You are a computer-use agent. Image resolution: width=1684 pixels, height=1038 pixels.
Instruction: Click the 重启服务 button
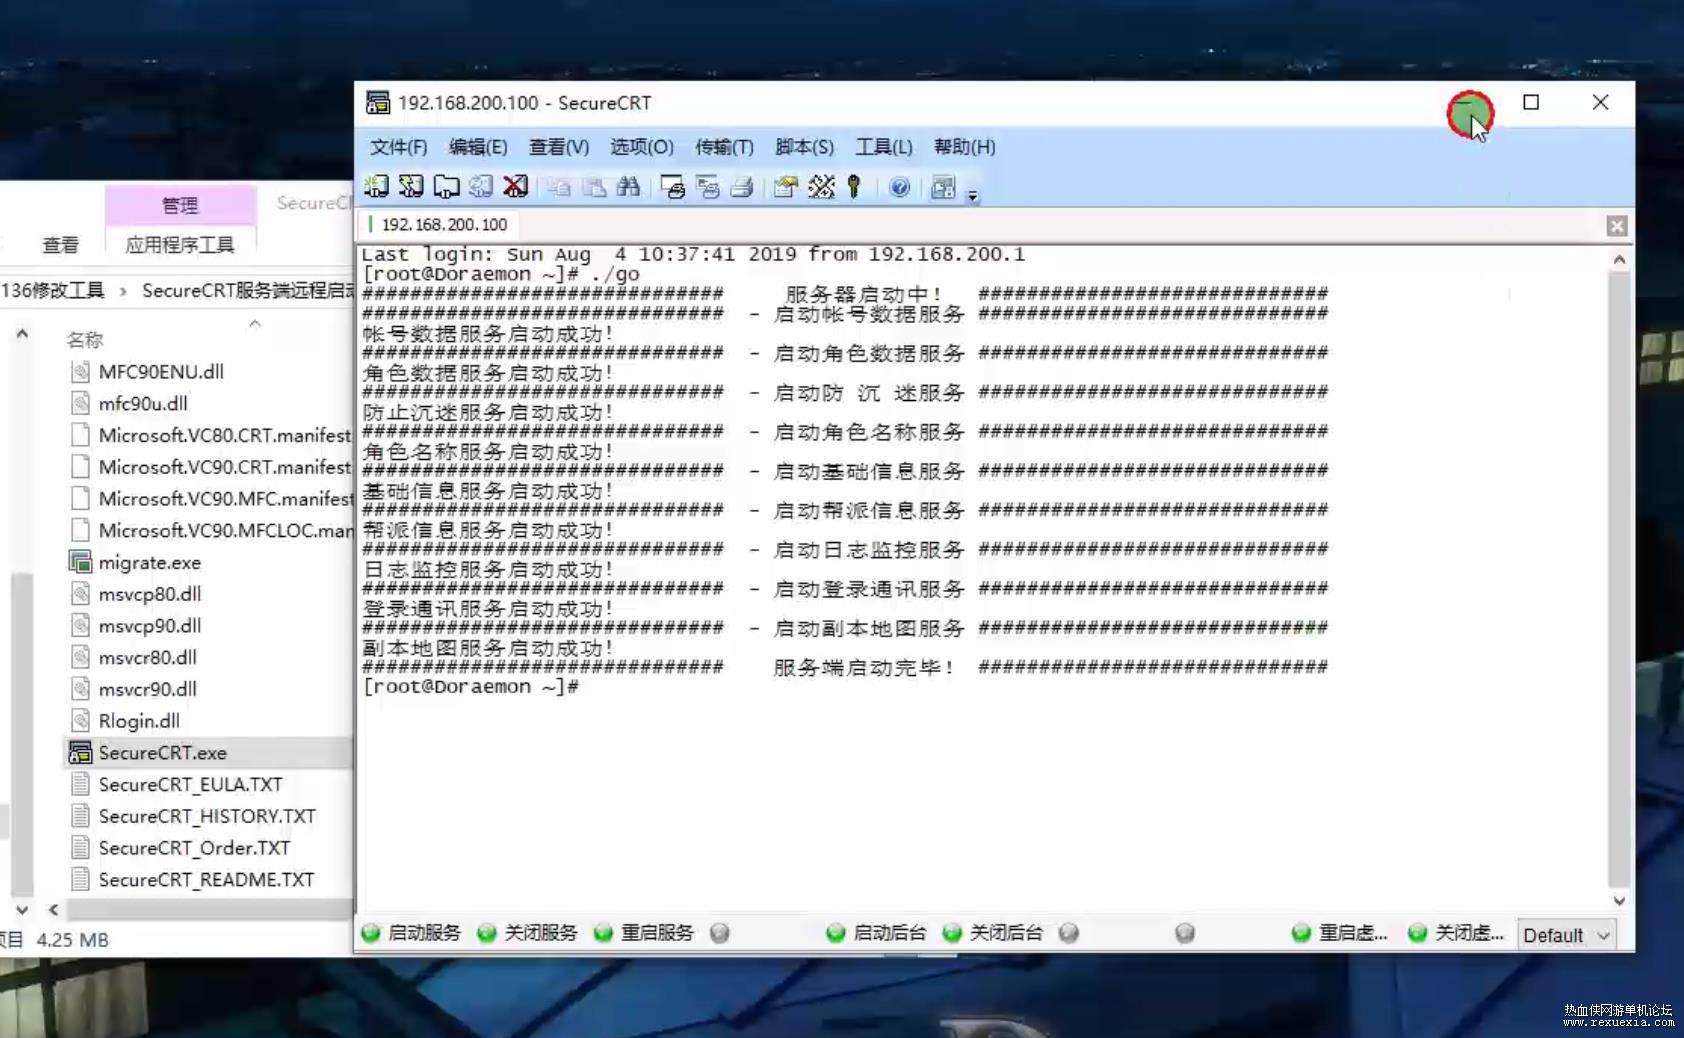pos(644,933)
